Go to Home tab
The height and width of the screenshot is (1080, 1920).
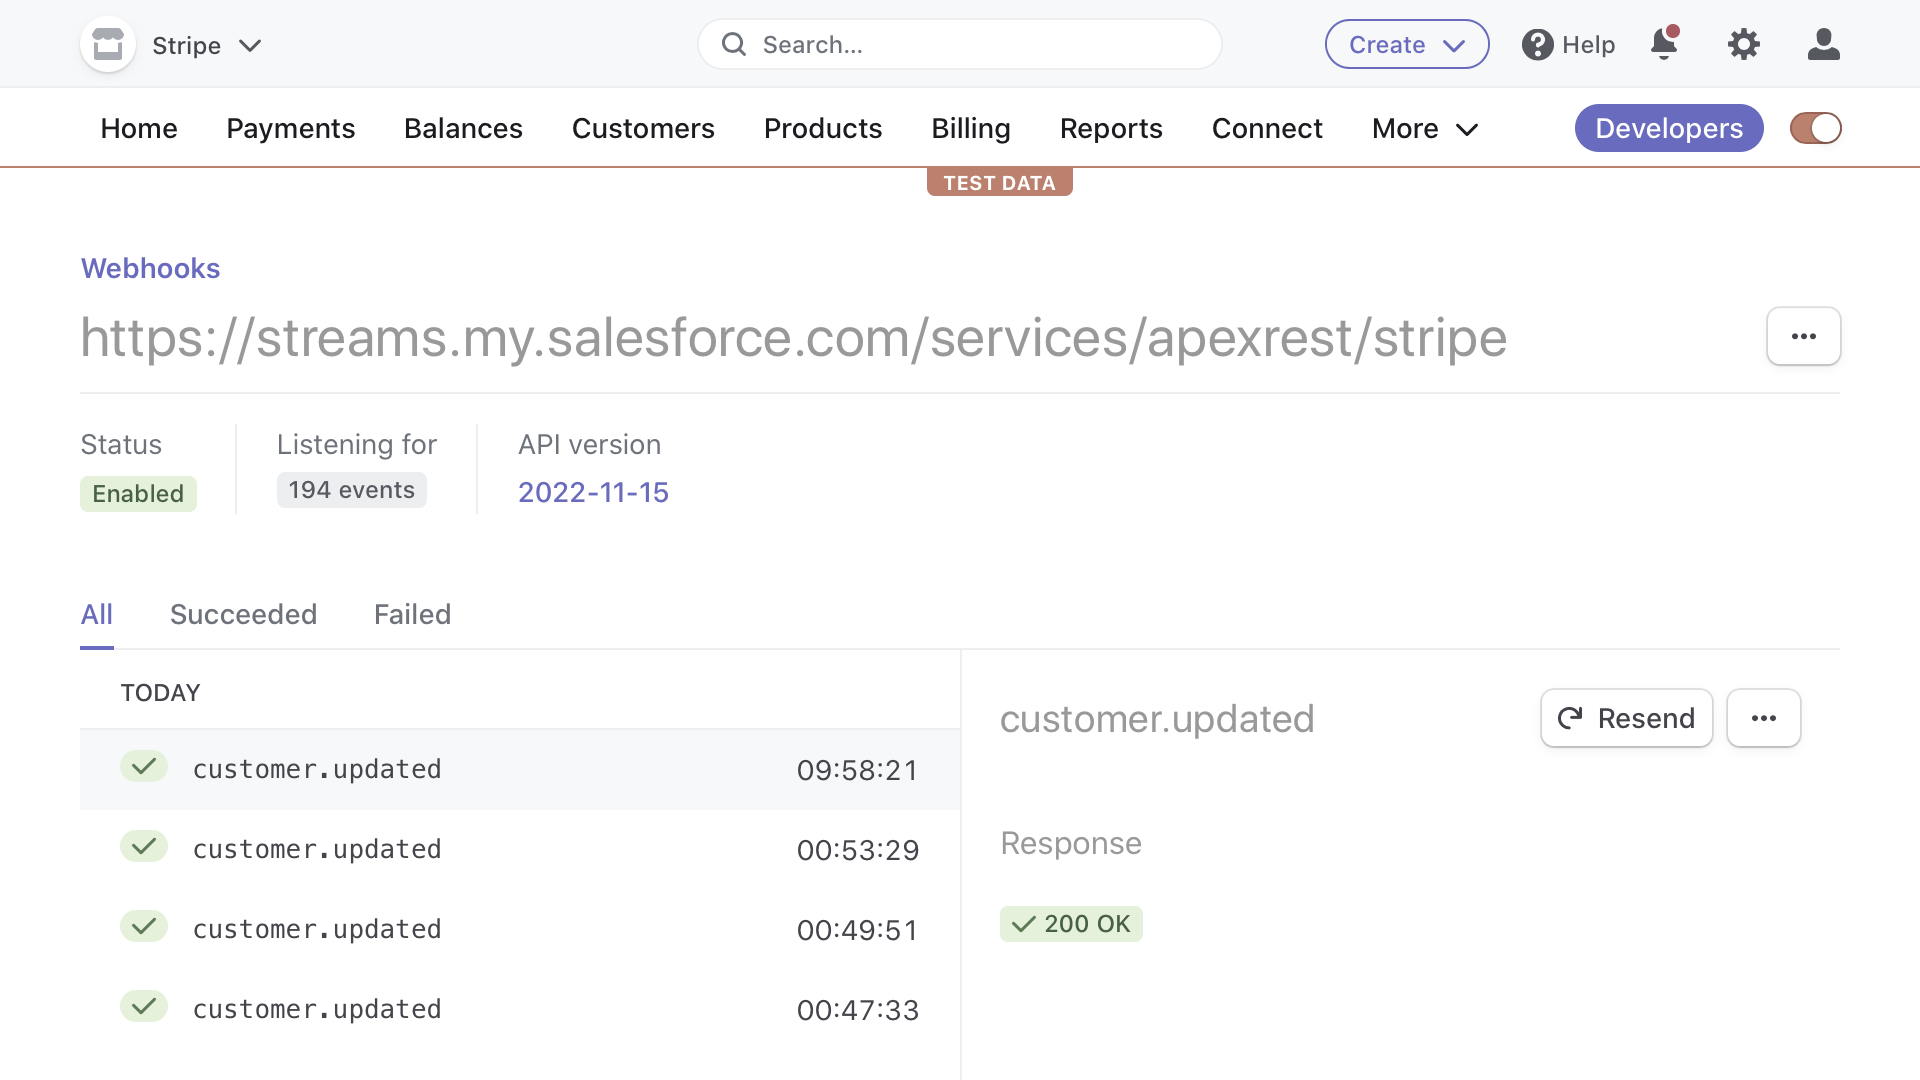click(x=139, y=129)
